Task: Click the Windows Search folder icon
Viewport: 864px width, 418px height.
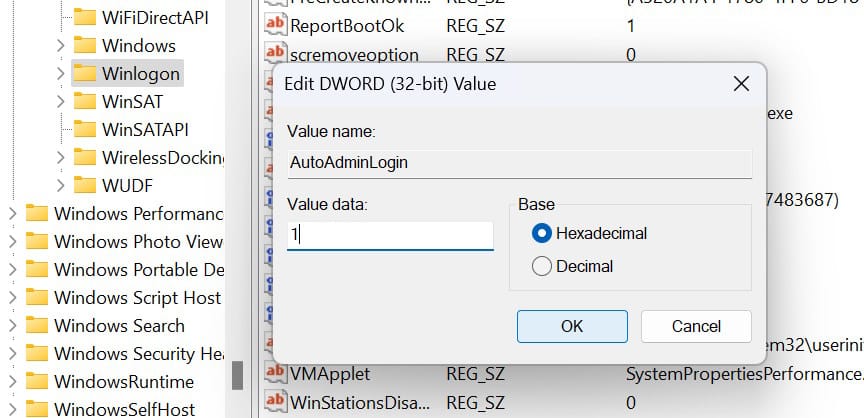Action: pyautogui.click(x=37, y=326)
